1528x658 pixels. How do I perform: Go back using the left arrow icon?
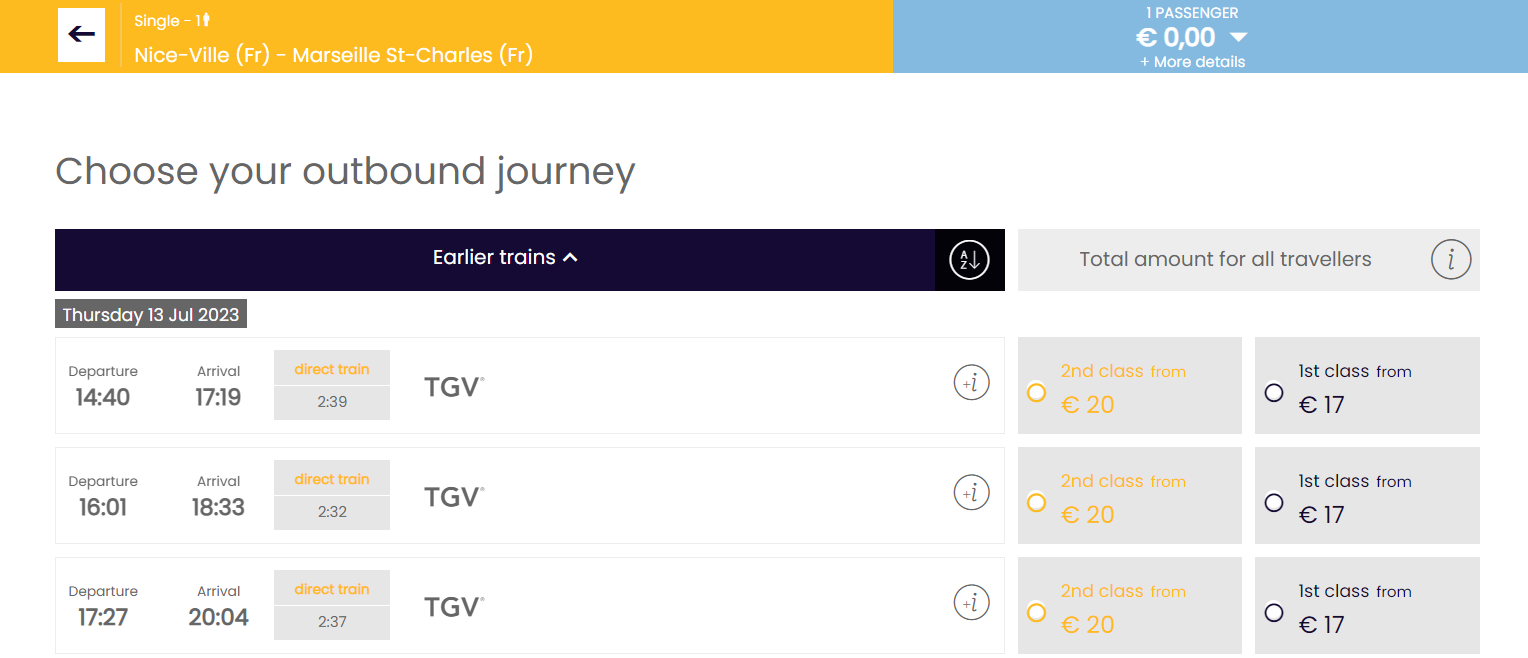81,35
